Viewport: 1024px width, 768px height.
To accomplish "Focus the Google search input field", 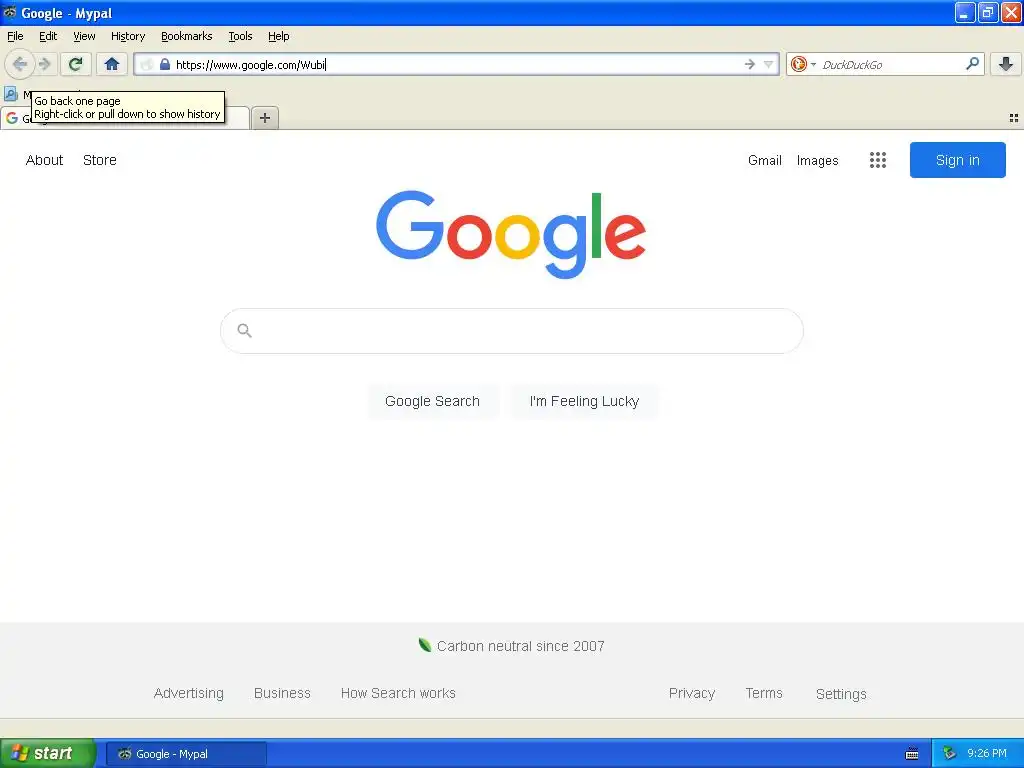I will [512, 331].
